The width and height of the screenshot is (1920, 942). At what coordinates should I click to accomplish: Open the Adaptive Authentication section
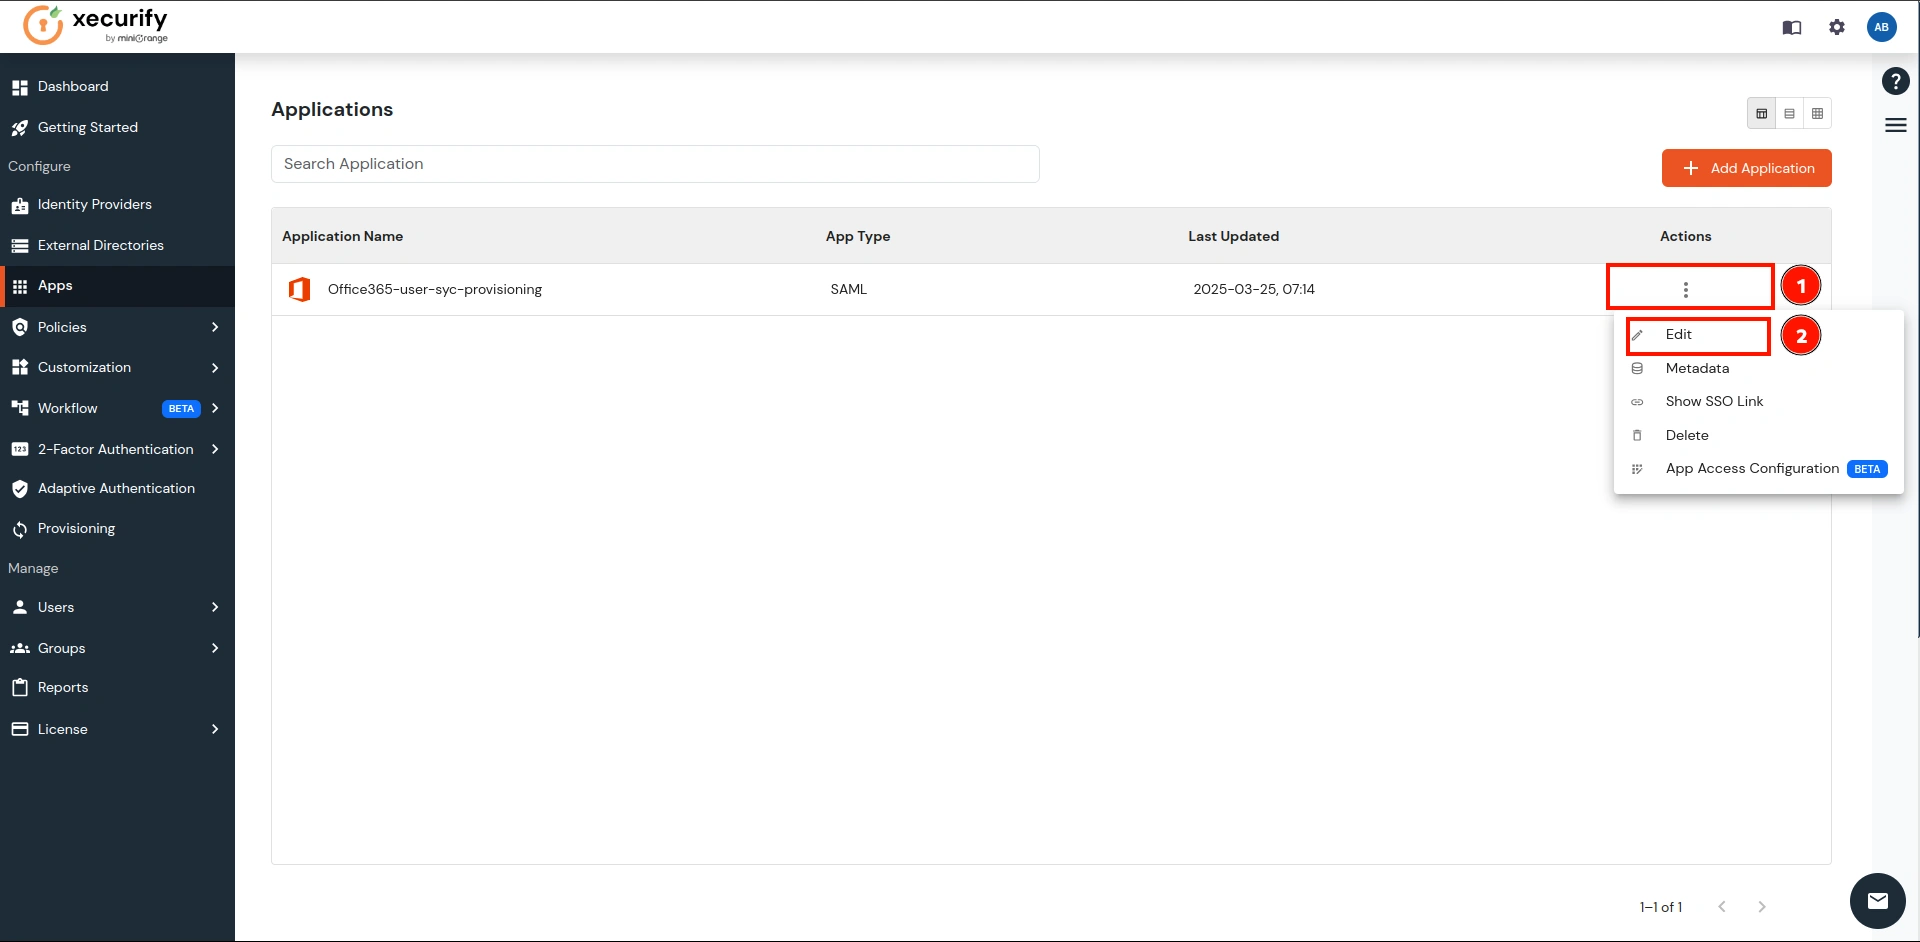point(115,488)
